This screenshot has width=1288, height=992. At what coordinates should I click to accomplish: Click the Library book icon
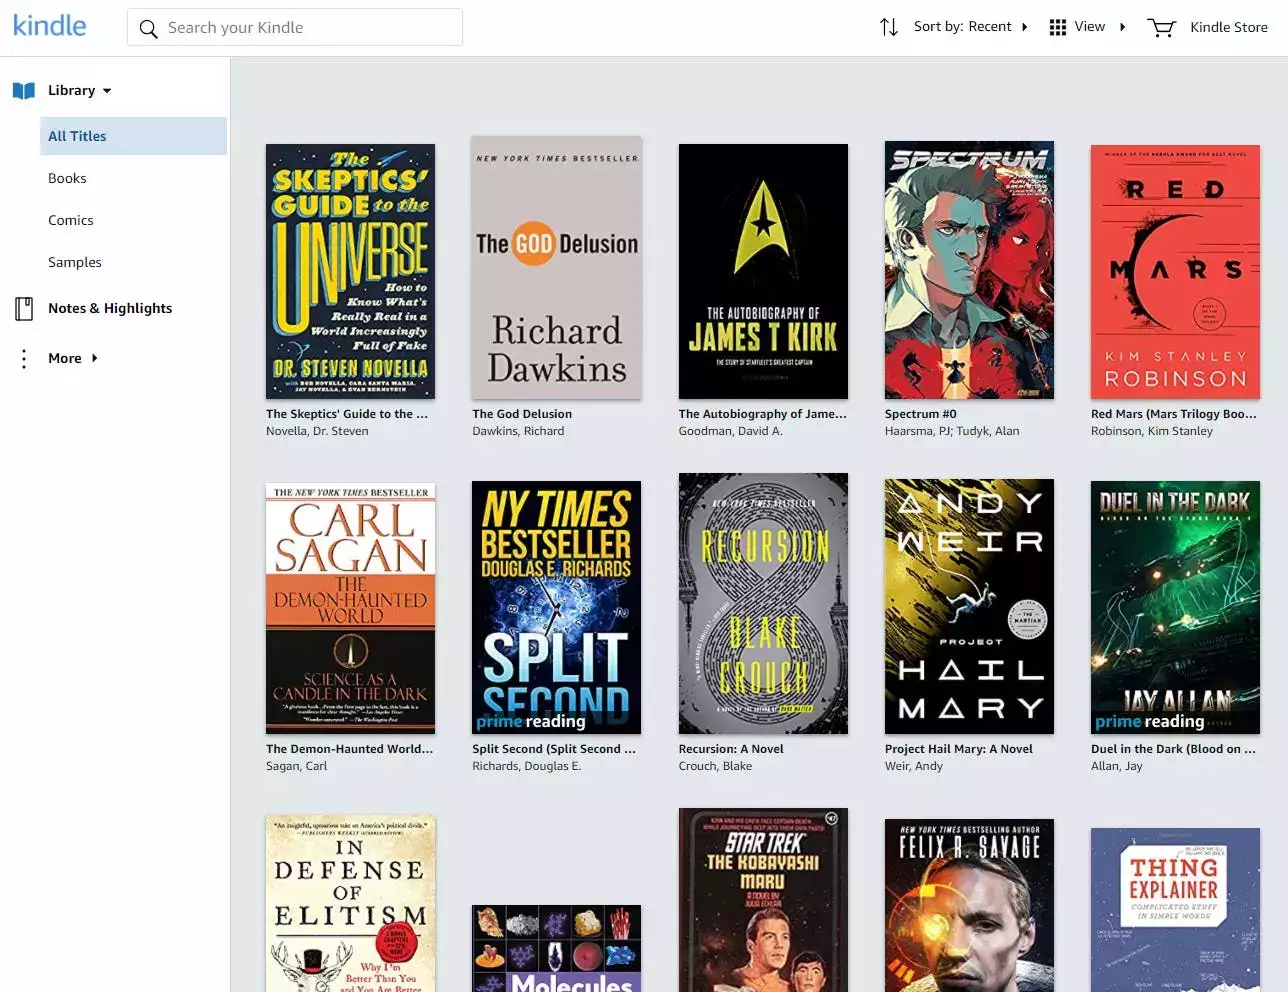point(24,90)
